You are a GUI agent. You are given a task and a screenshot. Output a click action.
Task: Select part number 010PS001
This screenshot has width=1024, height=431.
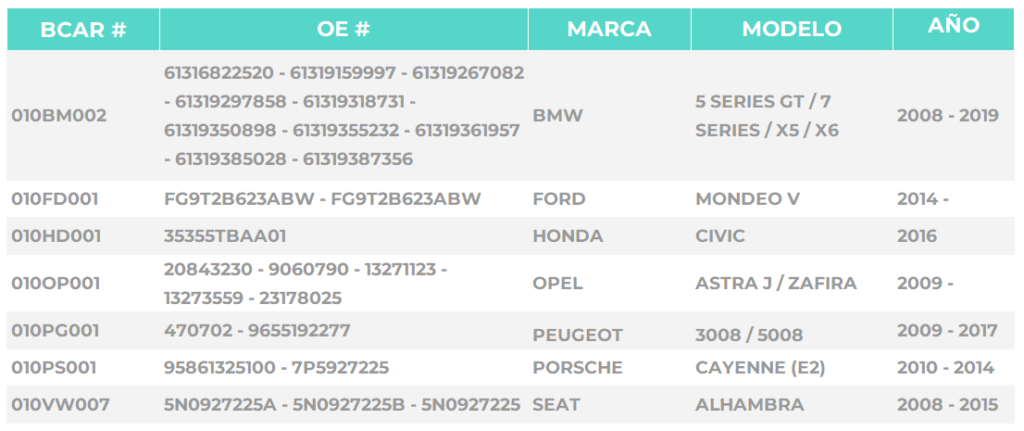tap(55, 367)
